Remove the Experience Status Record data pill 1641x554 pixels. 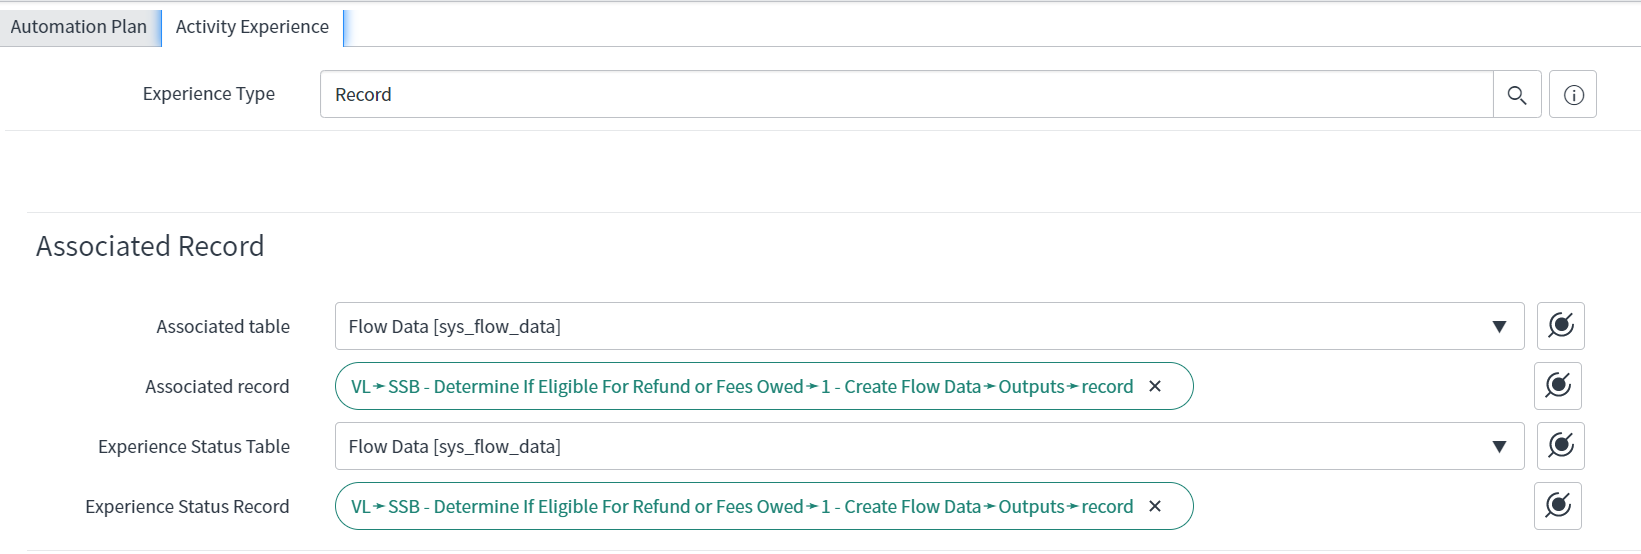(x=1155, y=507)
